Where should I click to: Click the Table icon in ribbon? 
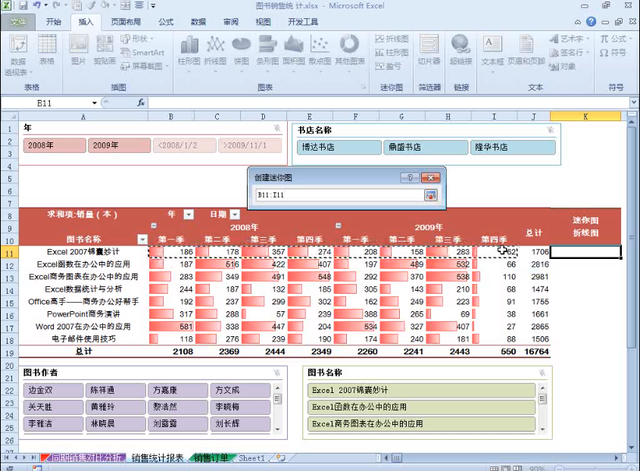click(x=47, y=49)
